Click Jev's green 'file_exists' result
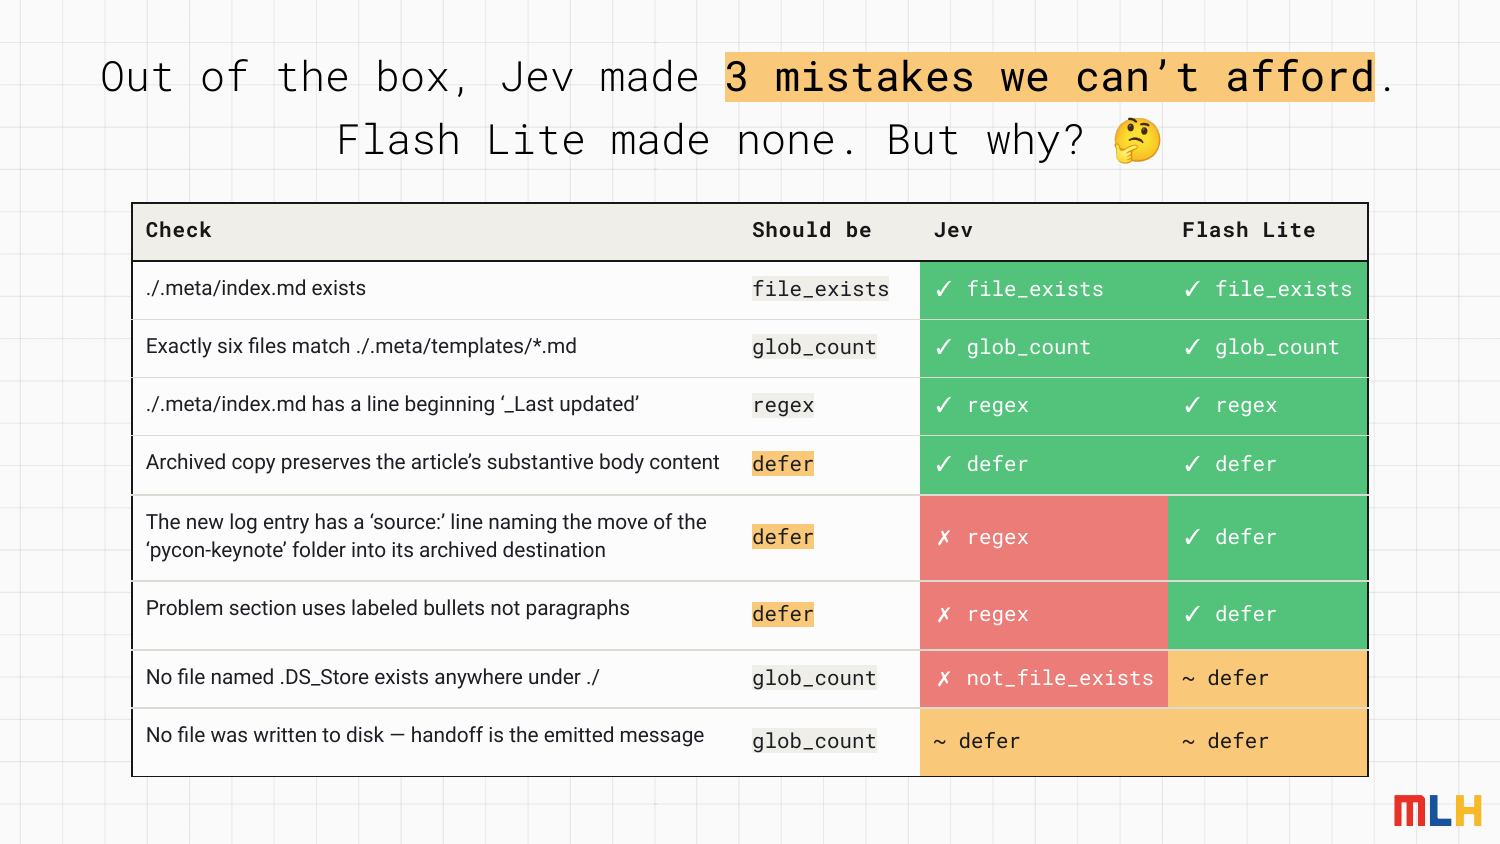 [x=1044, y=290]
